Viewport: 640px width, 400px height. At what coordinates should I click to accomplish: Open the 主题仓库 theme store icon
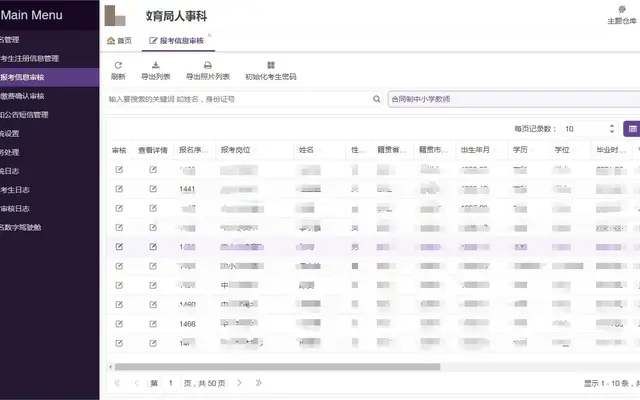[x=622, y=9]
